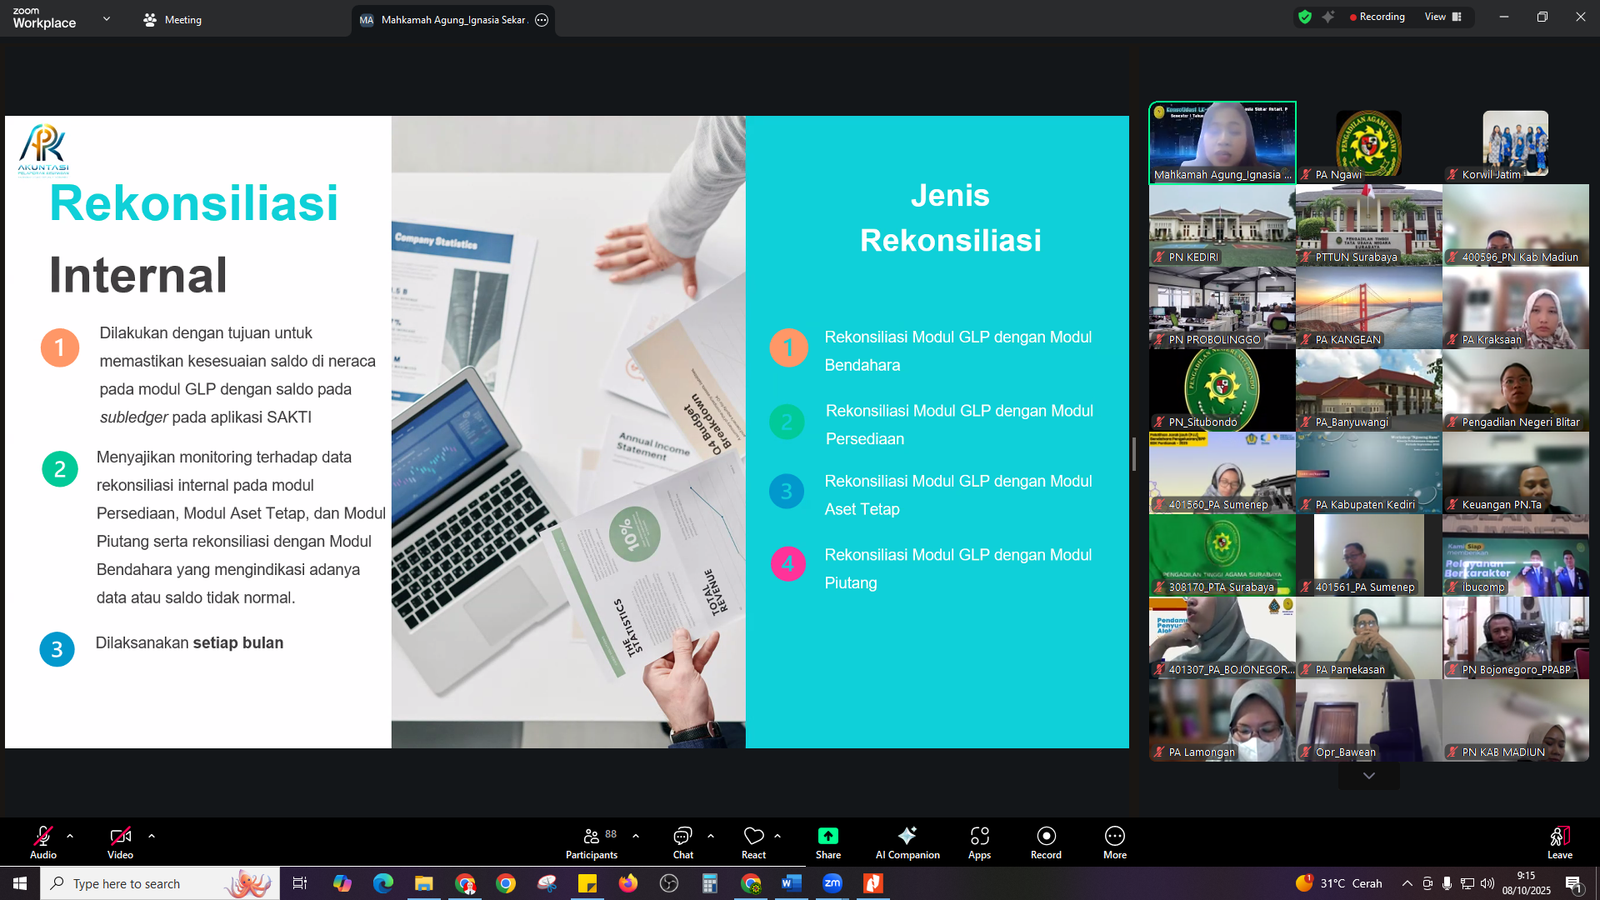Image resolution: width=1600 pixels, height=900 pixels.
Task: Unmute the Audio microphone
Action: coord(43,836)
